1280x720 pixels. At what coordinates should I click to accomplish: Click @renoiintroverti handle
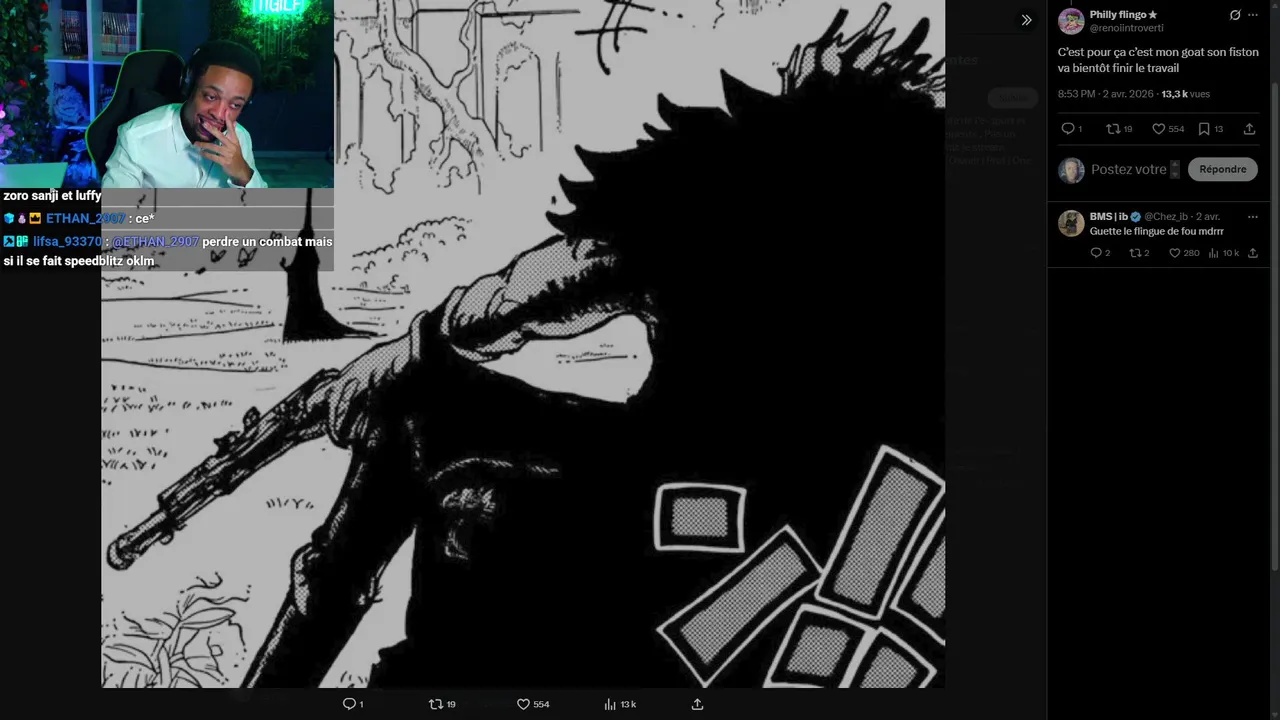1126,28
